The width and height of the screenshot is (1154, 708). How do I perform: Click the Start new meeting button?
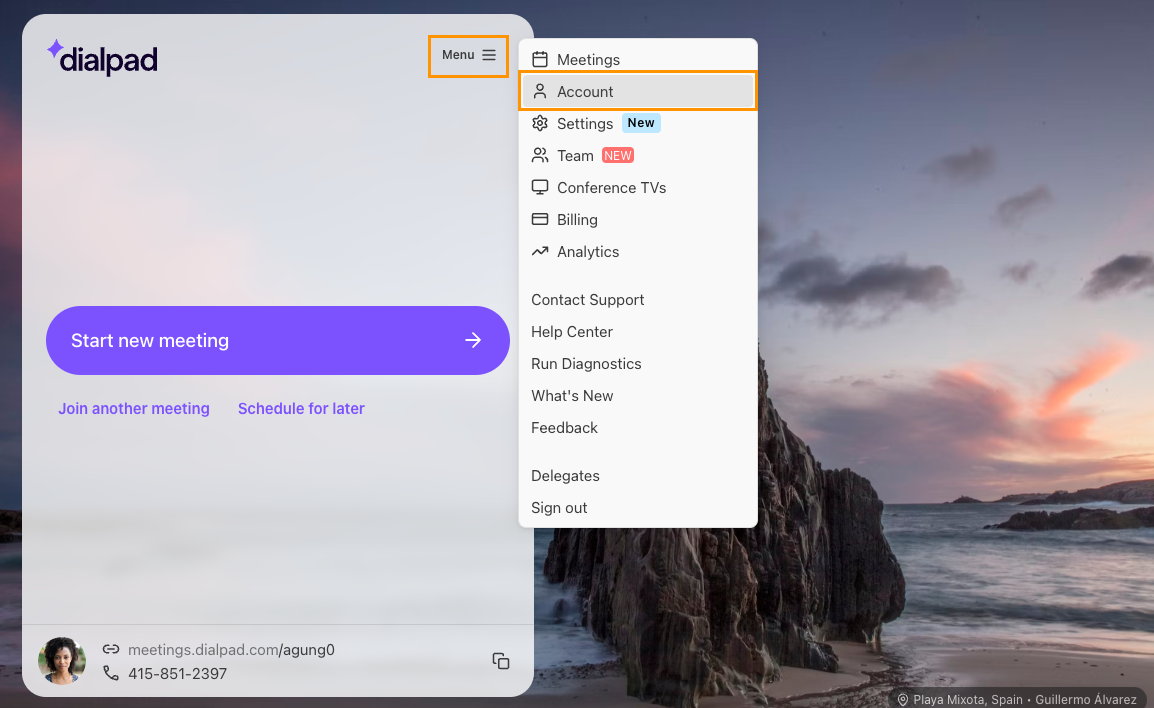(x=277, y=340)
